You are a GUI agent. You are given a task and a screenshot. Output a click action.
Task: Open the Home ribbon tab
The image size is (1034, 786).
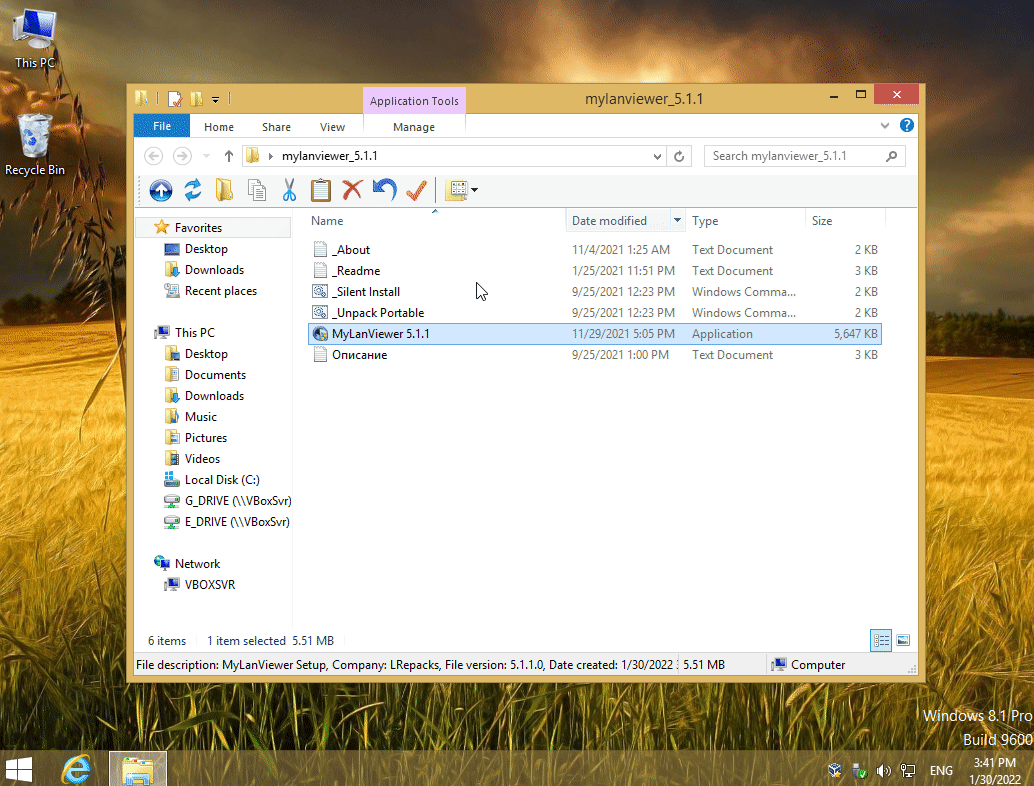(219, 127)
